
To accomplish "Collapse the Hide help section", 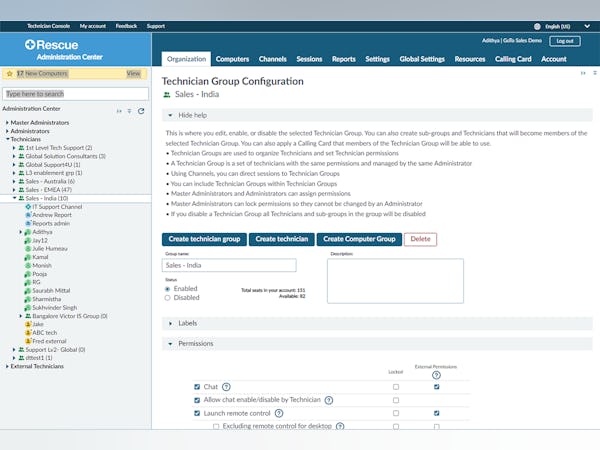I will coord(170,115).
